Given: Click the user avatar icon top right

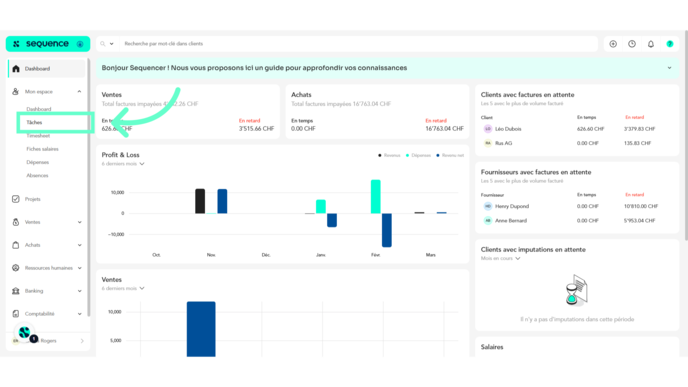Looking at the screenshot, I should pos(670,44).
